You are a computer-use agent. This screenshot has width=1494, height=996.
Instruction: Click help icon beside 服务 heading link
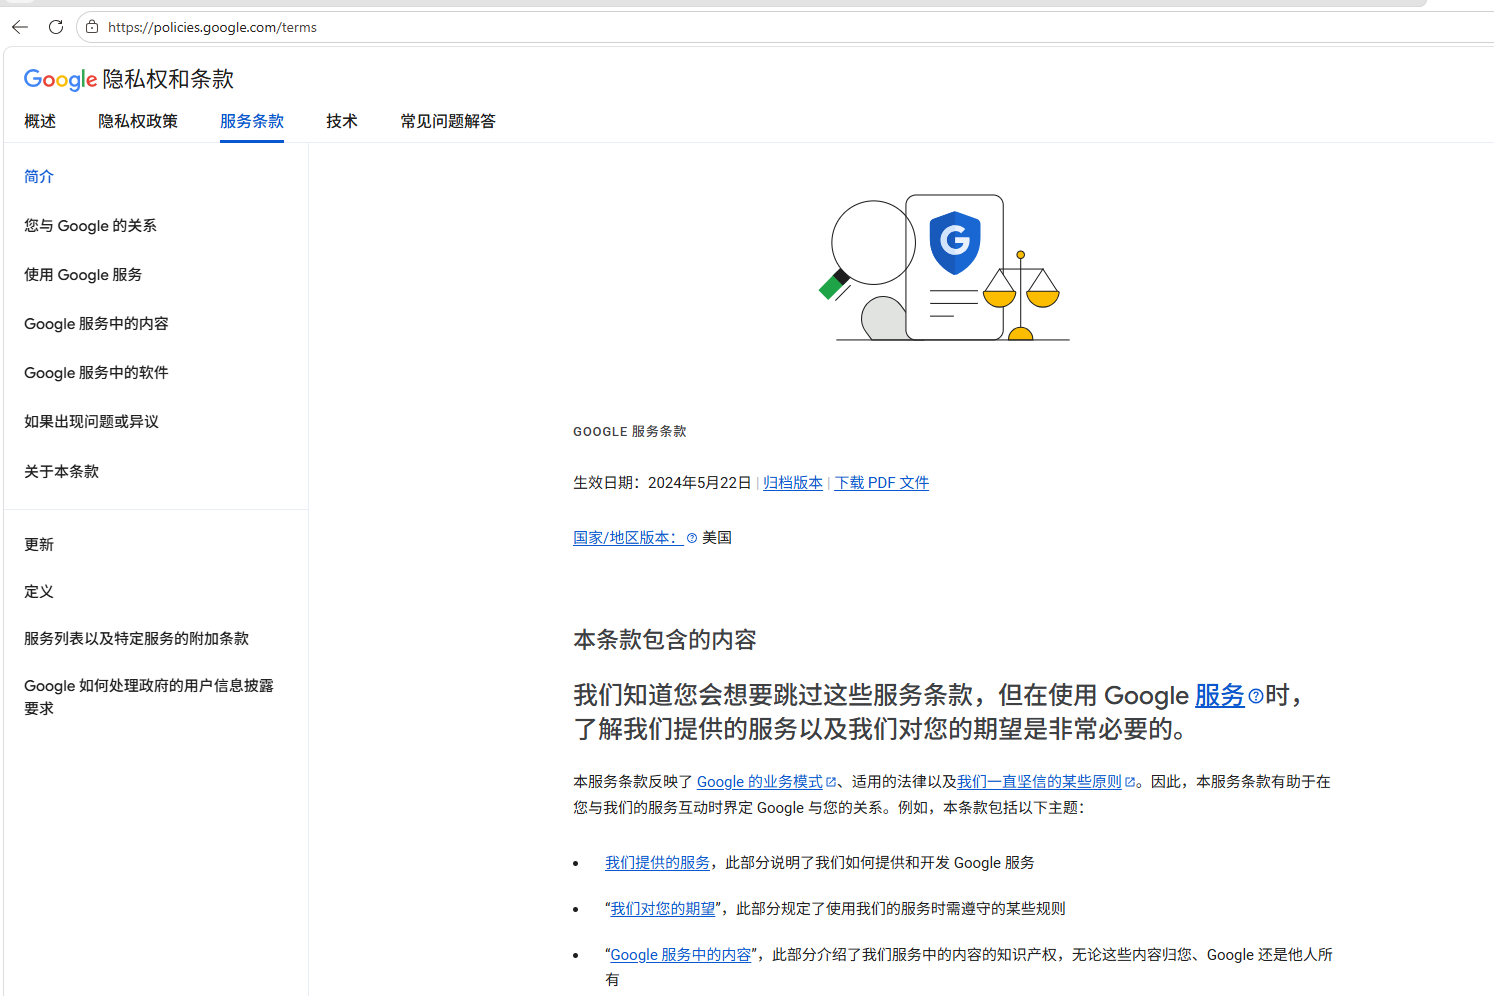click(1255, 696)
